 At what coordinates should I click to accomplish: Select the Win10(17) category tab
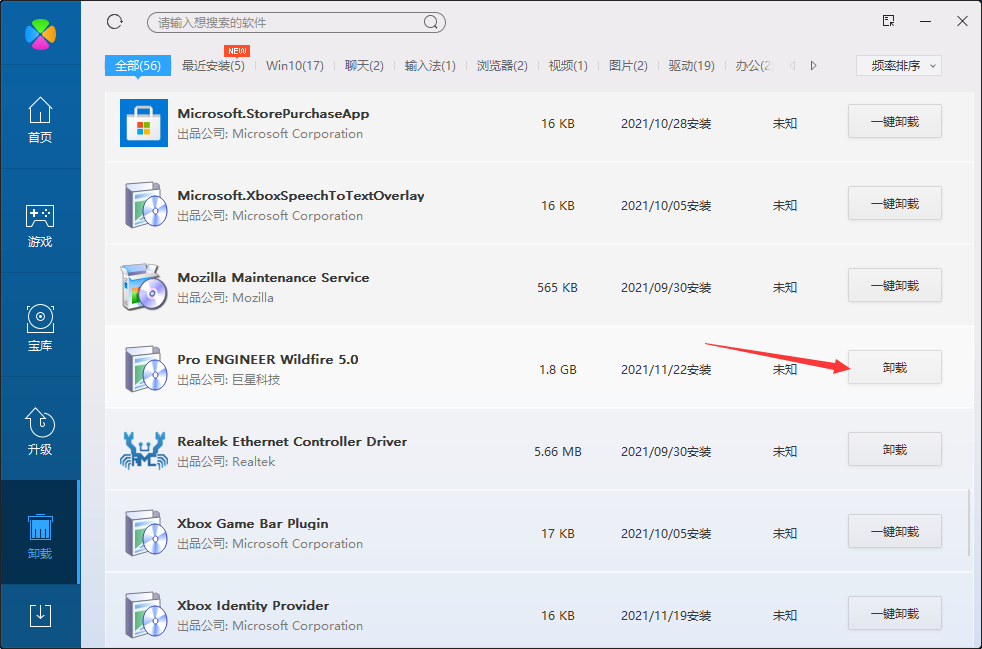[295, 66]
